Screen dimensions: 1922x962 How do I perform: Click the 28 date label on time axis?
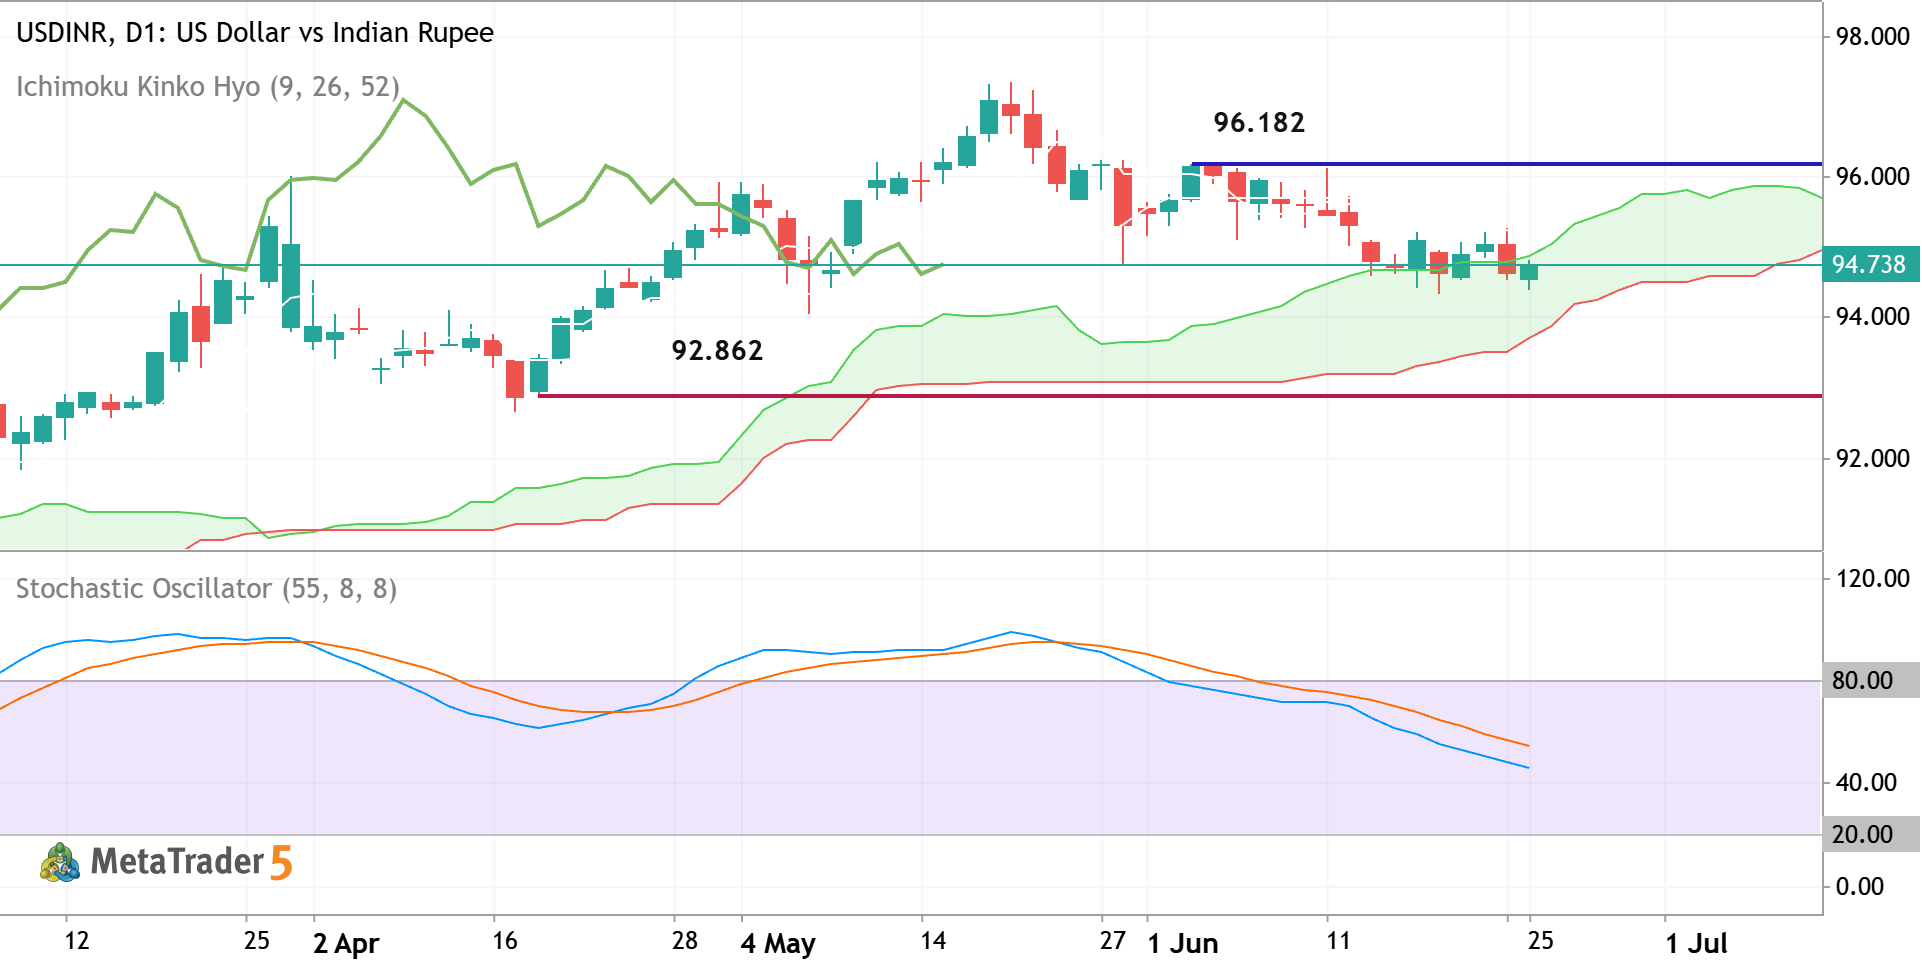(x=685, y=941)
